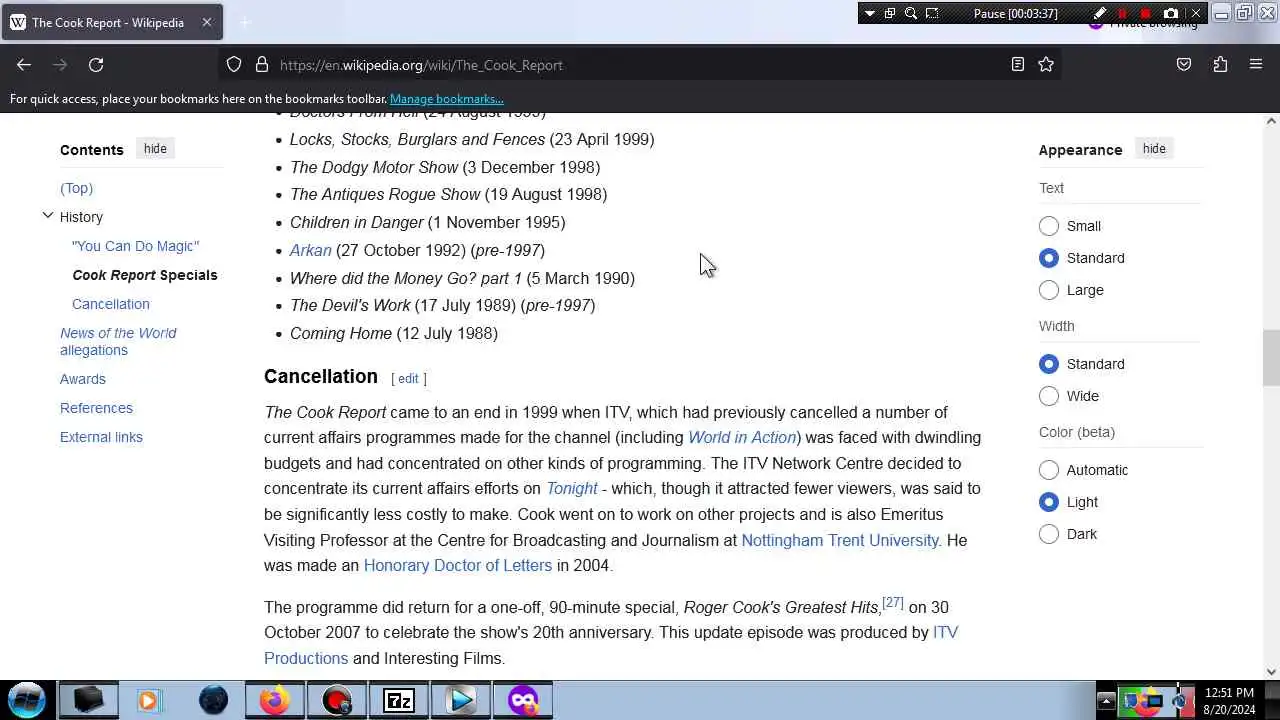Take a snapshot with the camera icon
The image size is (1280, 720).
1170,13
